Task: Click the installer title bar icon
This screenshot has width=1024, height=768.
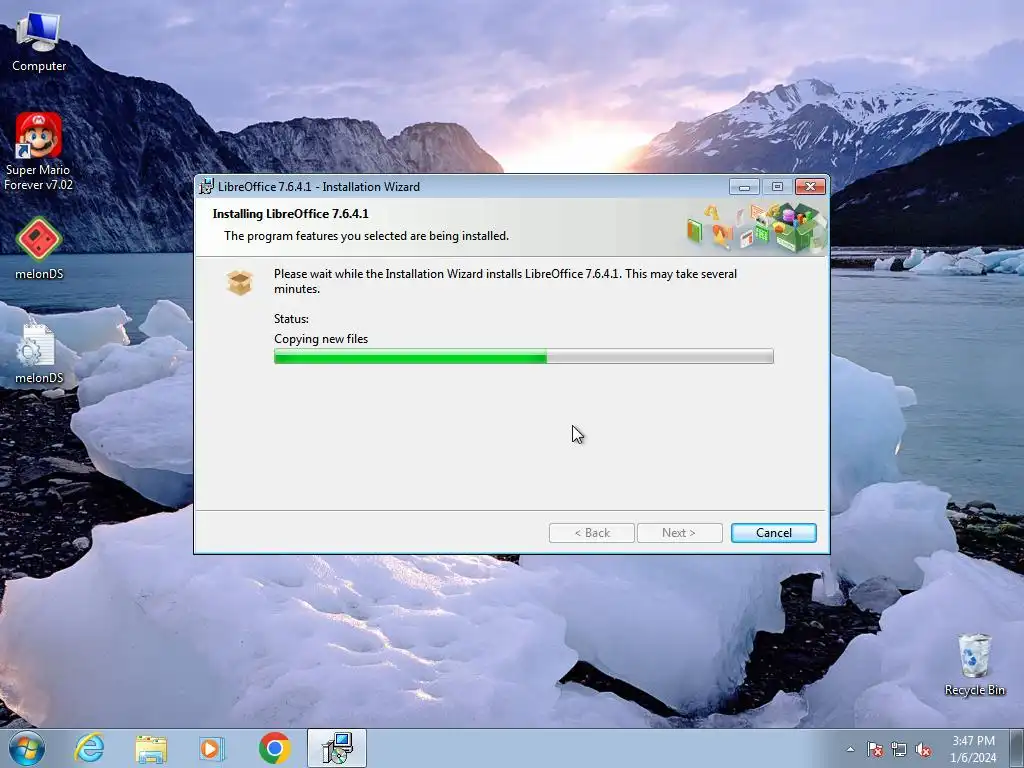Action: click(x=206, y=187)
